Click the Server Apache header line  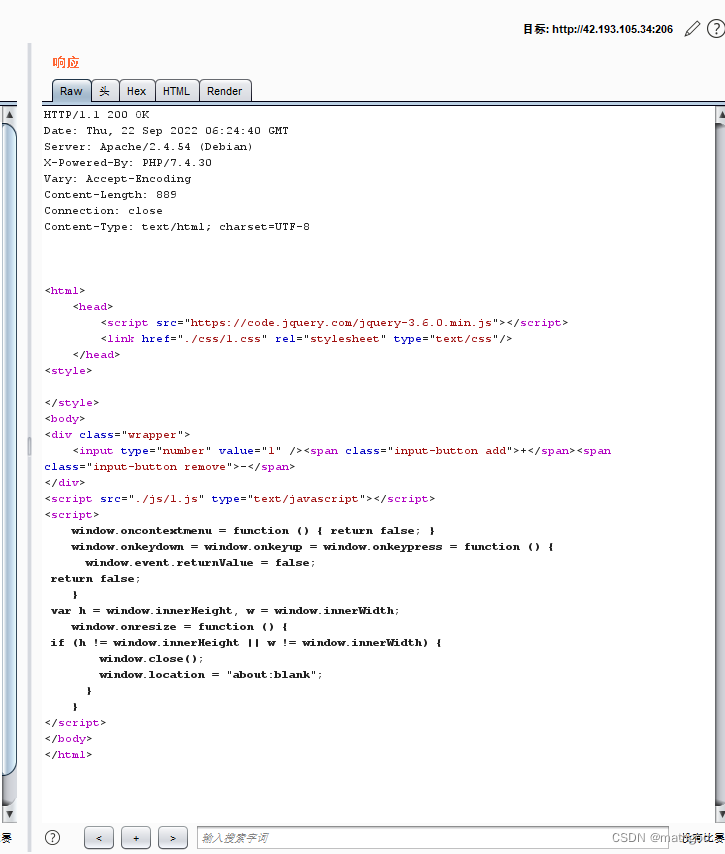(148, 147)
